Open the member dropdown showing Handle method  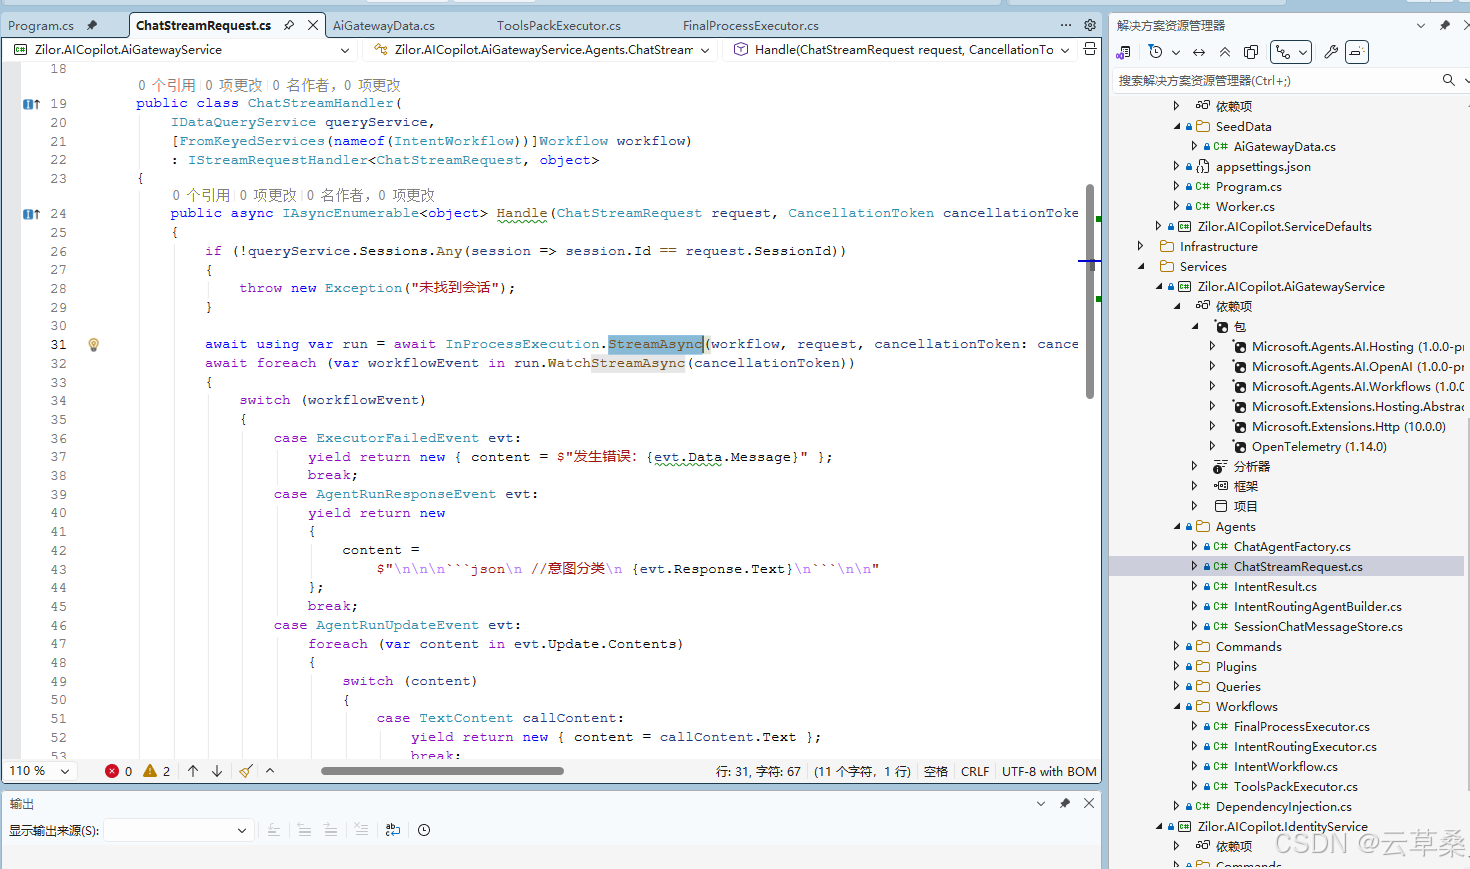click(899, 49)
